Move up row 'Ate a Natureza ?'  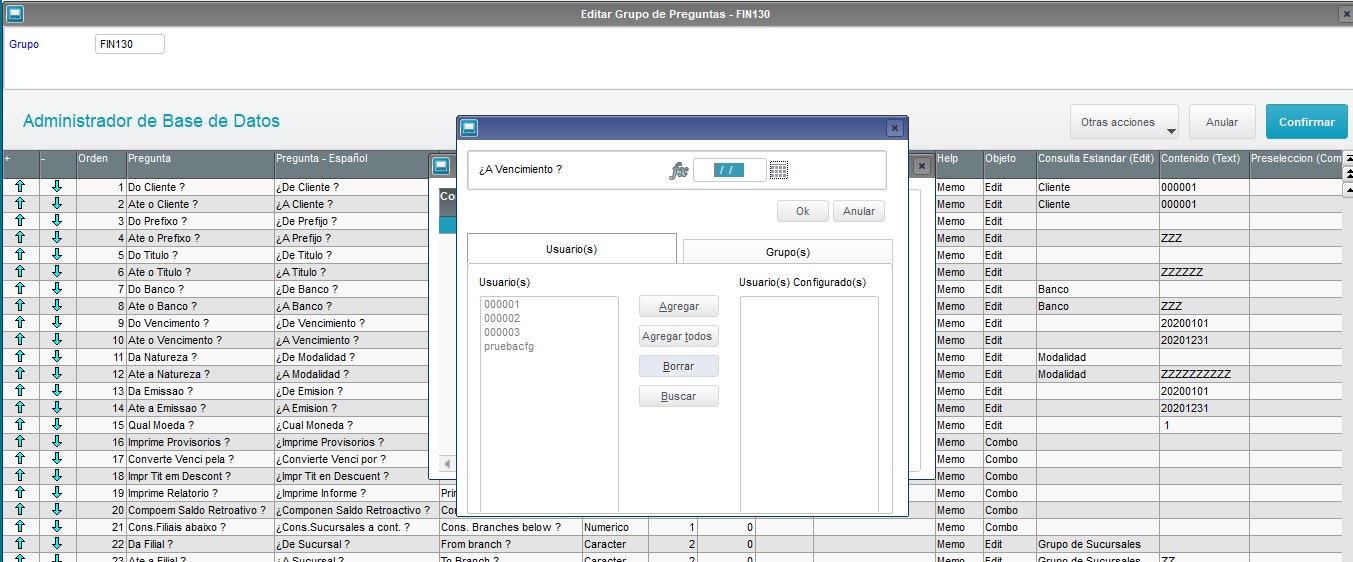19,374
